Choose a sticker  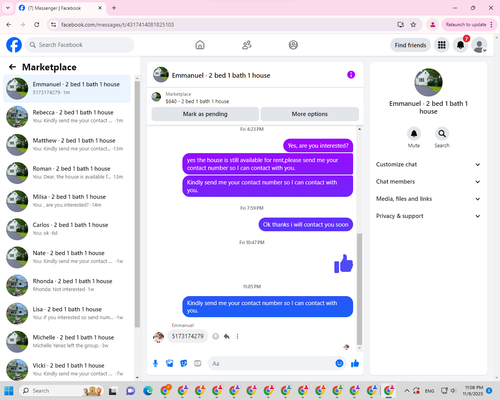184,363
